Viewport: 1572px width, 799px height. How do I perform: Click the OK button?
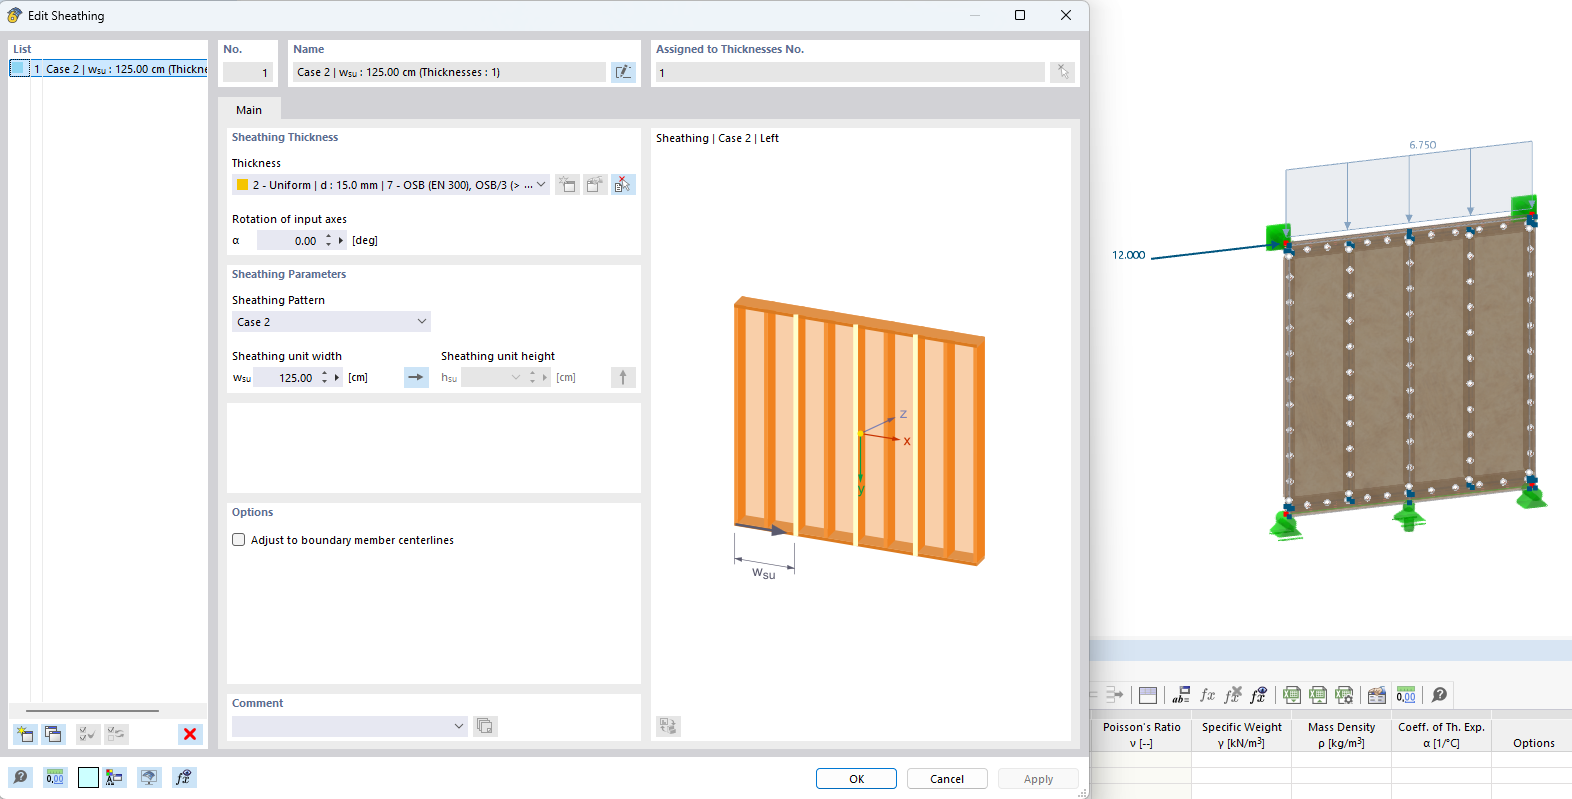(856, 779)
